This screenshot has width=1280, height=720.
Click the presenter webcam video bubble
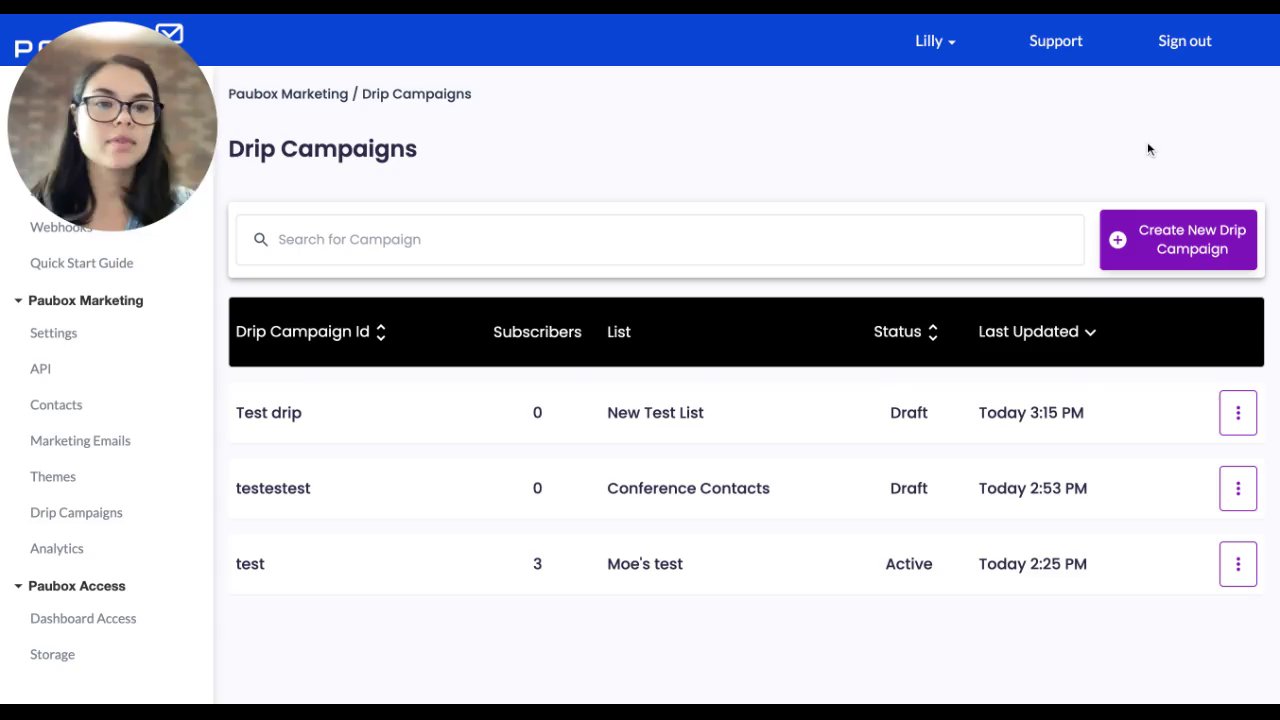(x=112, y=127)
